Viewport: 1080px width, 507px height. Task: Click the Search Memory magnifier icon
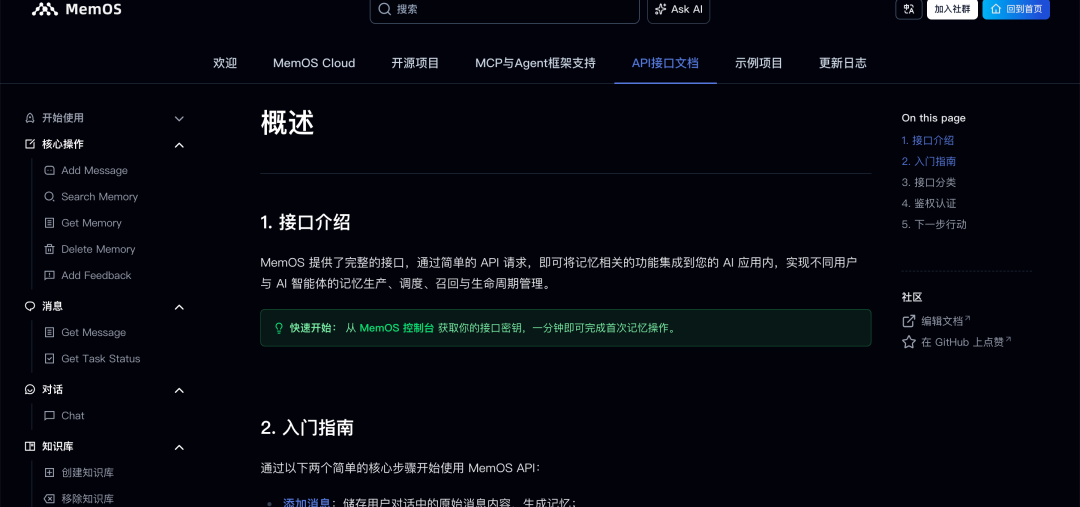click(x=49, y=196)
